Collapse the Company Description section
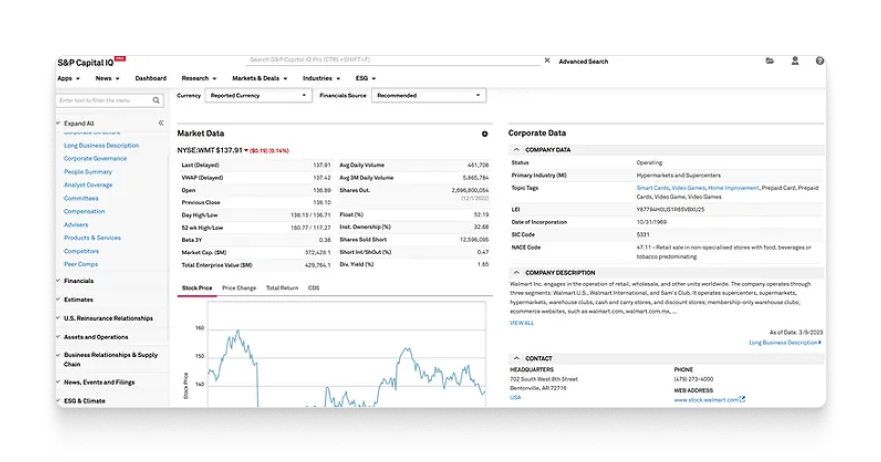This screenshot has height=462, width=881. tap(516, 272)
